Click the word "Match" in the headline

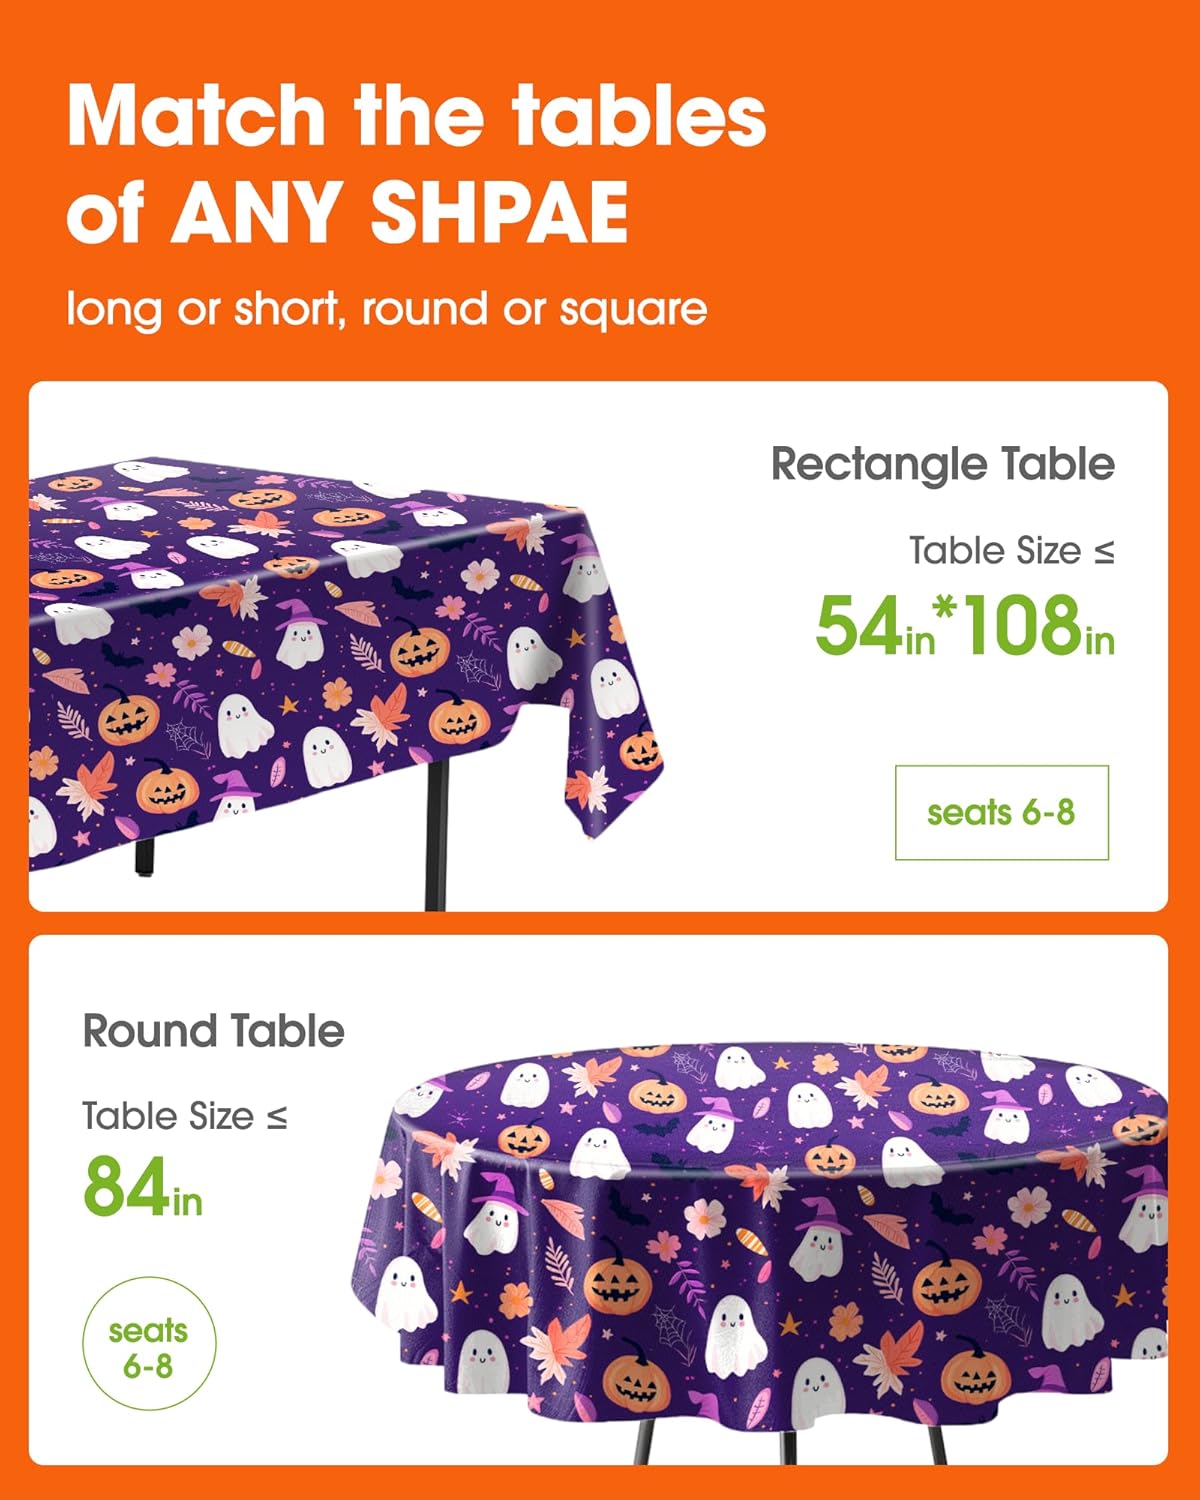coord(196,116)
